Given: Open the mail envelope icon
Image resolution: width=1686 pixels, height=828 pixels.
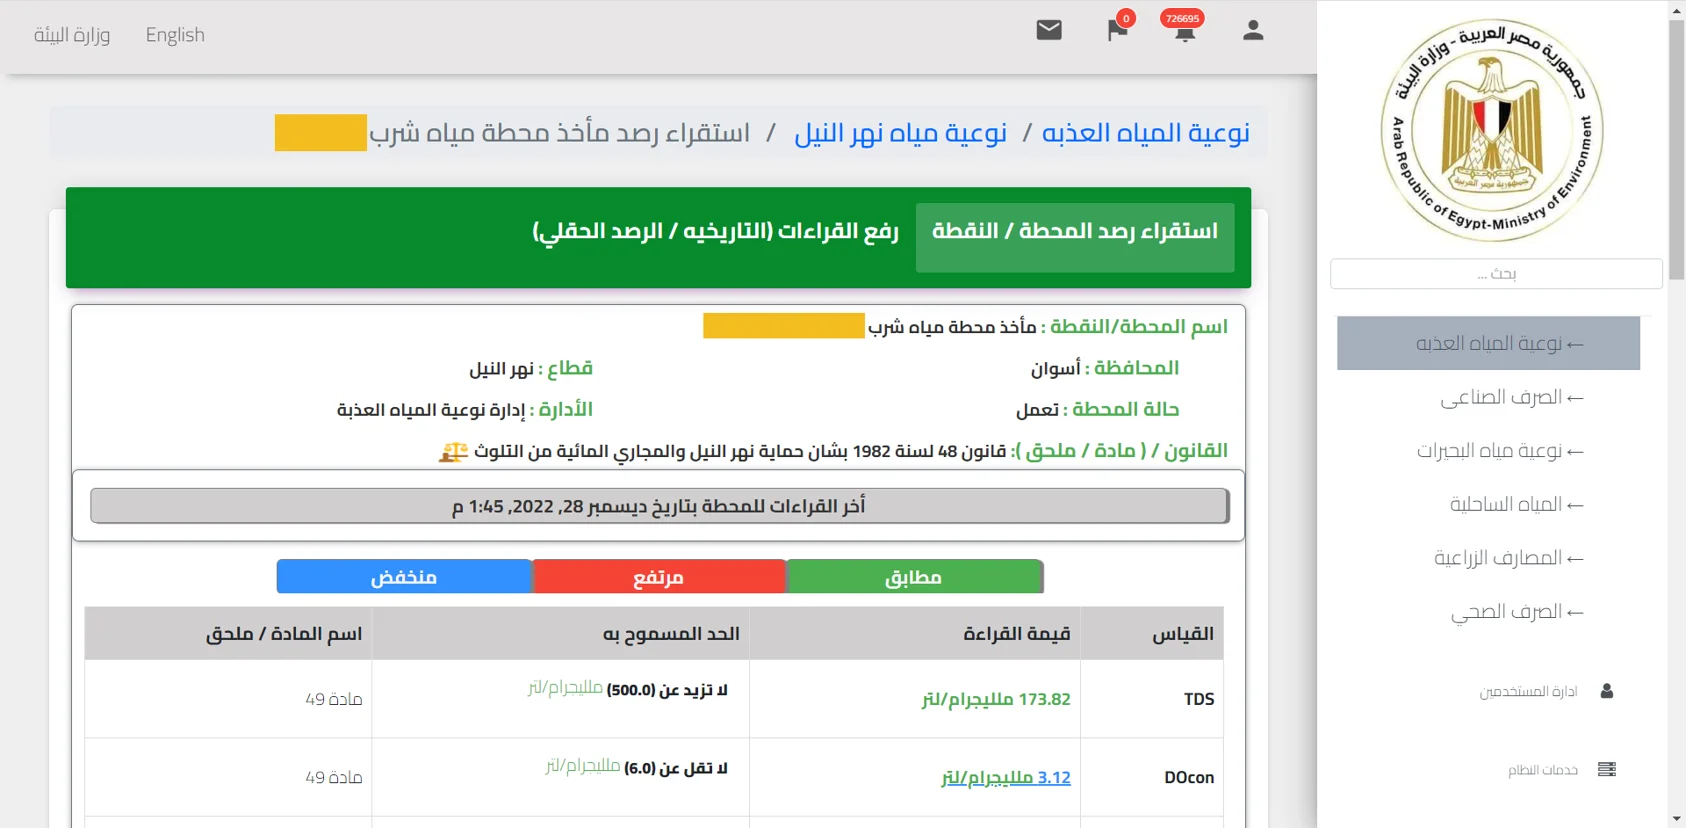Looking at the screenshot, I should [1049, 30].
